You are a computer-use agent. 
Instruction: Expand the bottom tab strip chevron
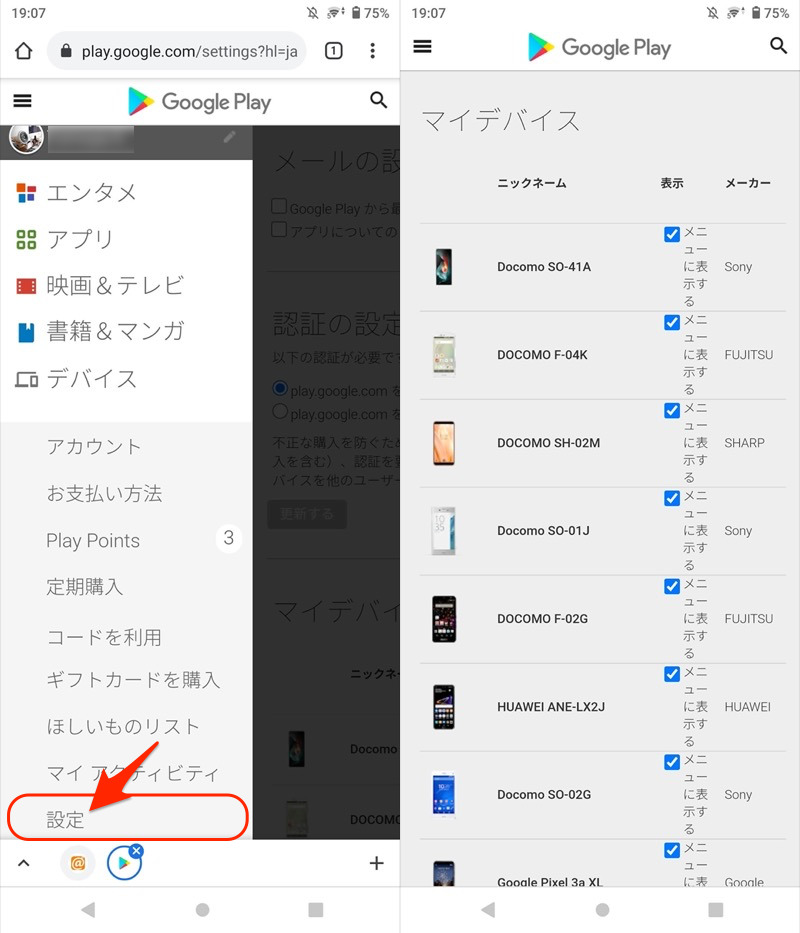click(24, 863)
